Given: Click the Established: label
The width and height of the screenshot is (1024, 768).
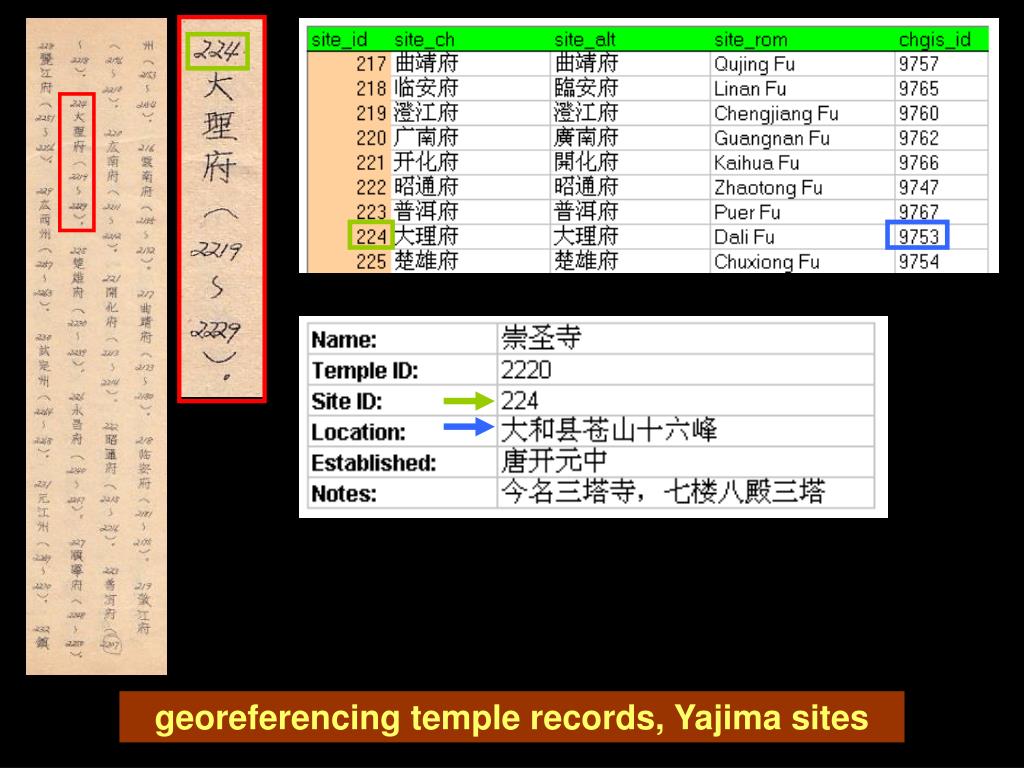Looking at the screenshot, I should pyautogui.click(x=374, y=462).
